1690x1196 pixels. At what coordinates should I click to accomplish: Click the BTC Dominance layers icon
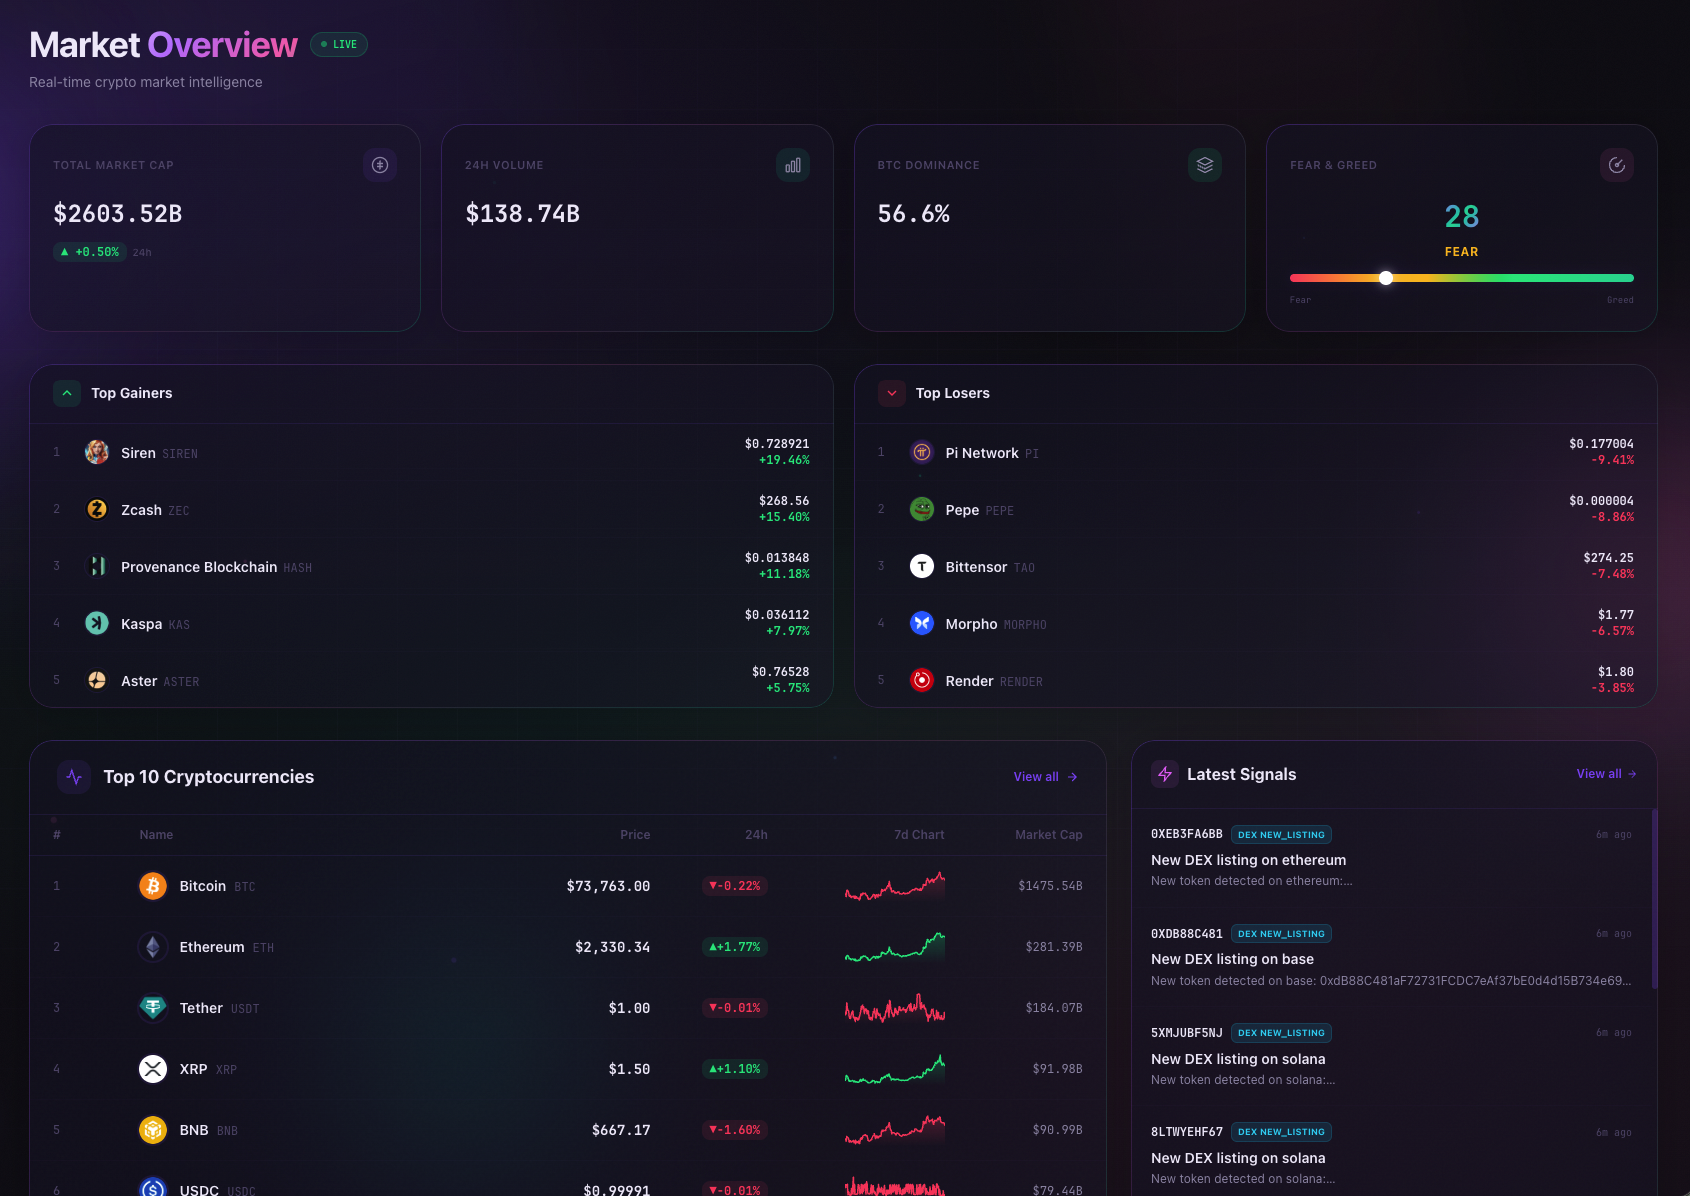point(1205,165)
